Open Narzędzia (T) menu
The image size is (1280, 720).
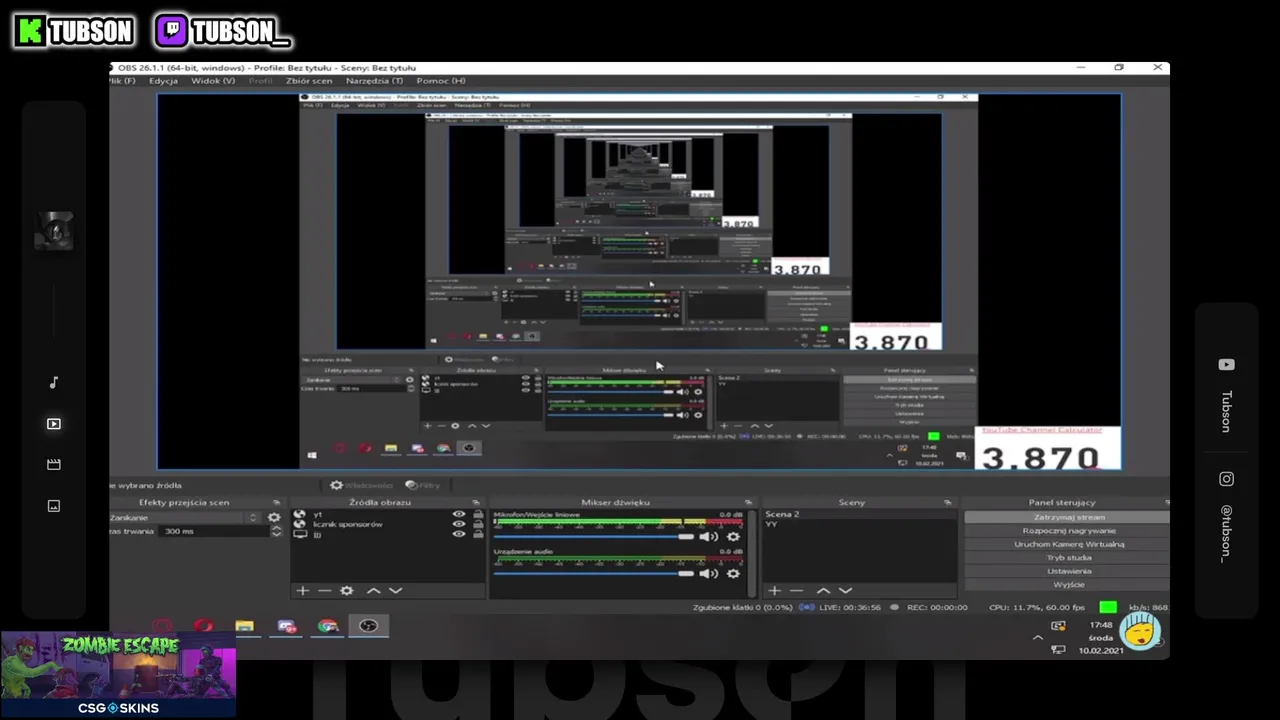pos(374,81)
